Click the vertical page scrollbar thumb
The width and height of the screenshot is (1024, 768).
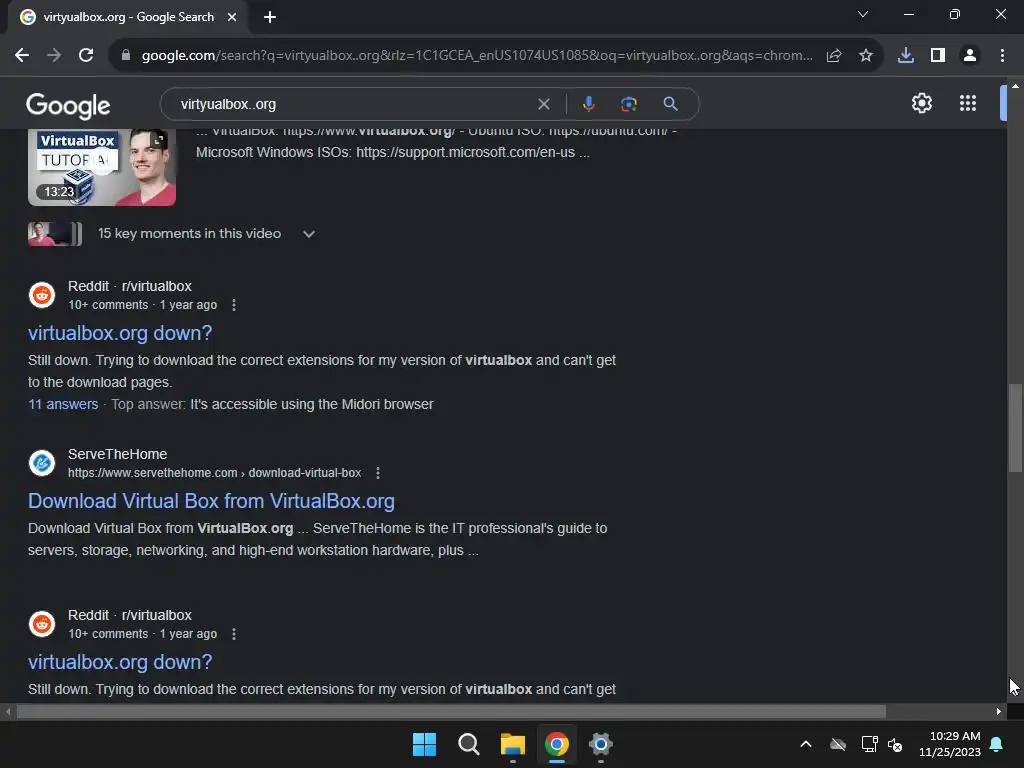click(x=1015, y=428)
